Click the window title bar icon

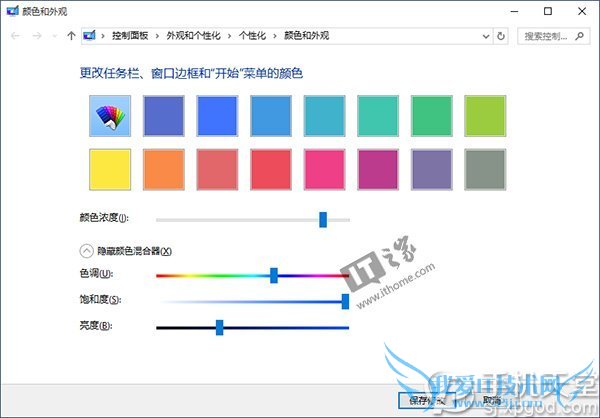click(13, 11)
